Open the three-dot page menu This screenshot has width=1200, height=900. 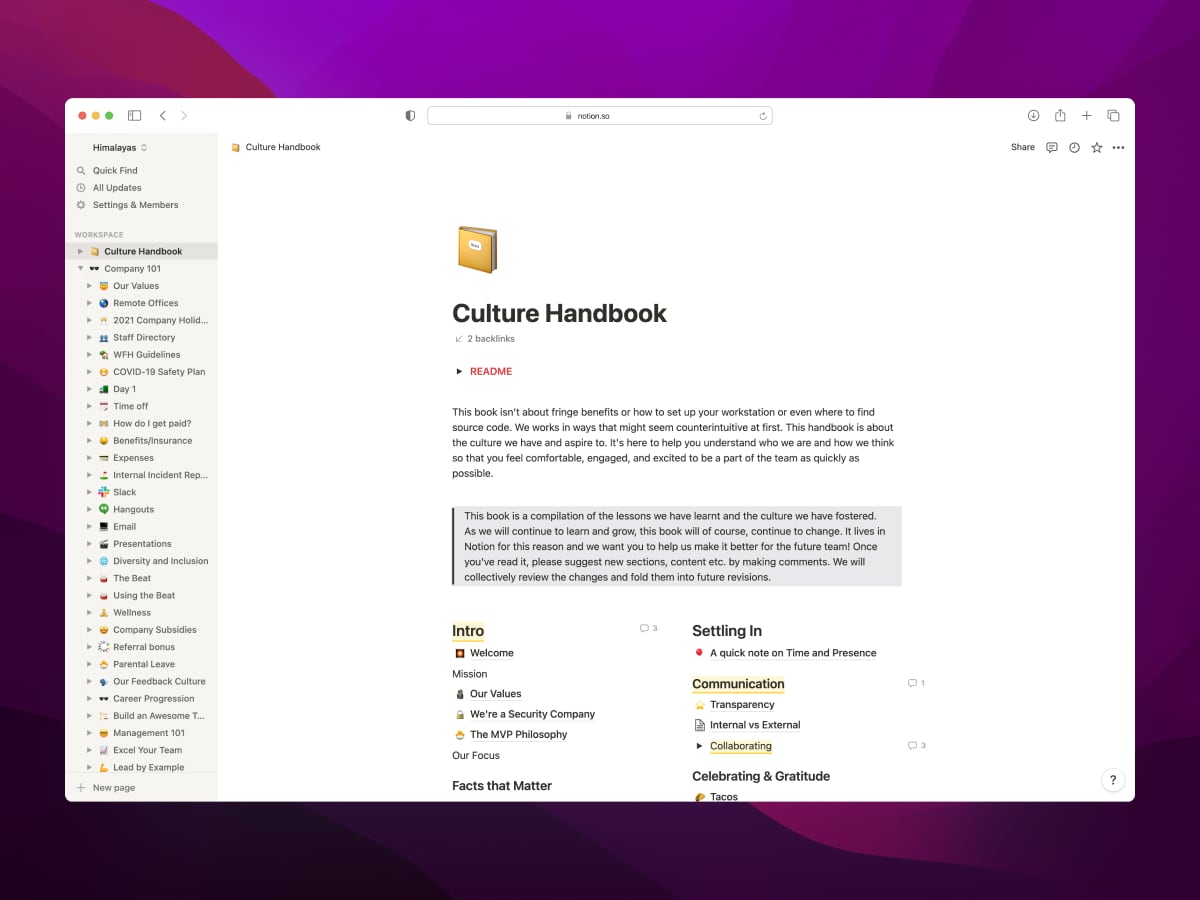coord(1118,148)
